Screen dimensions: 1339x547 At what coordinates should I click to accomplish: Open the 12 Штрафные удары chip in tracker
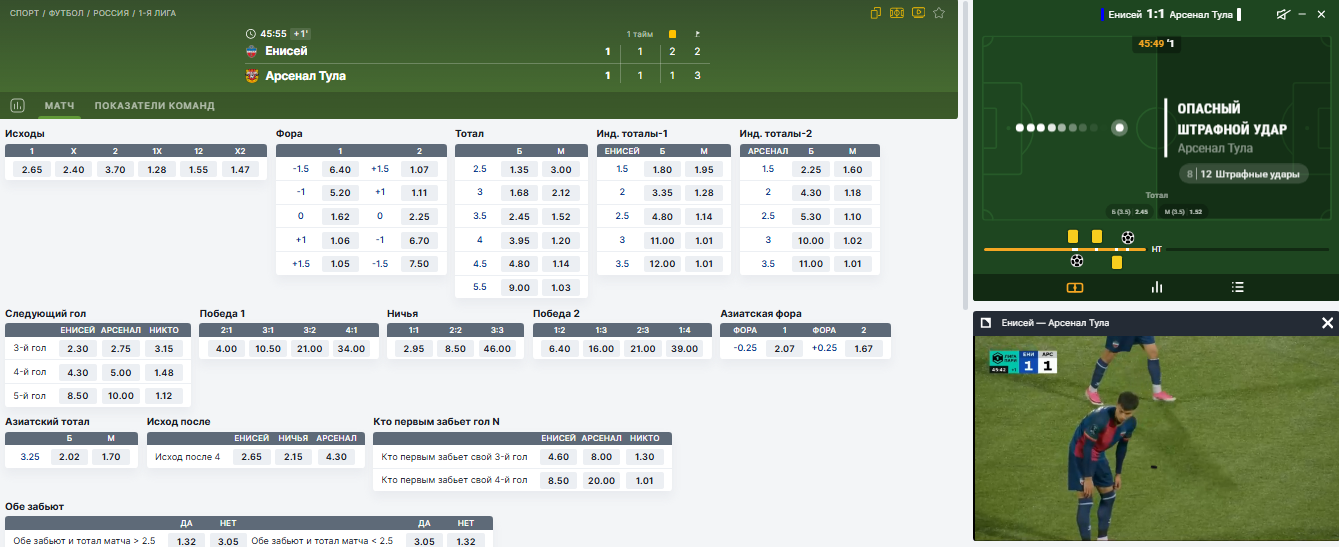(1244, 174)
